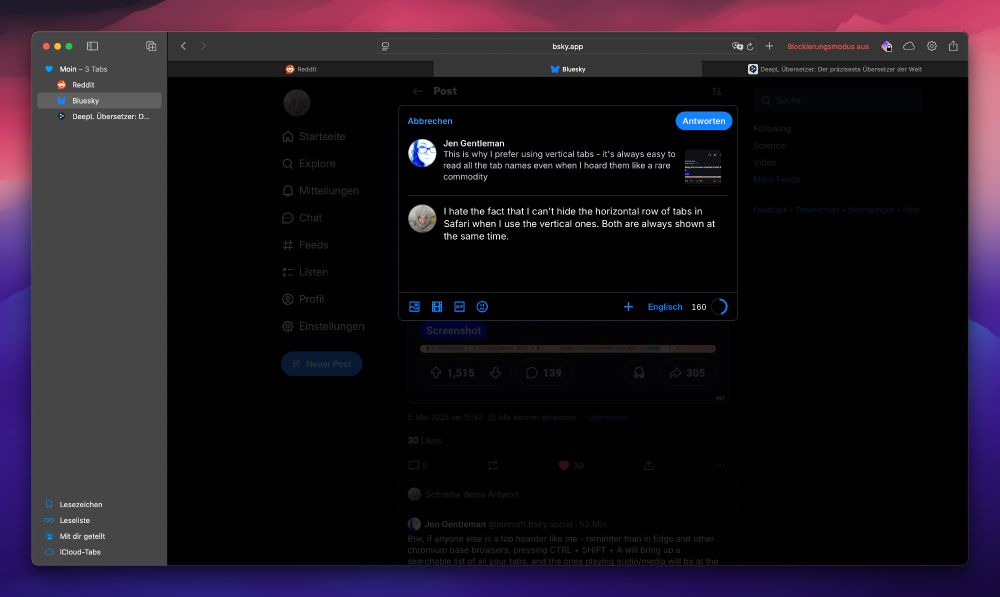Add an image with the picture icon
This screenshot has height=597, width=1000.
point(415,307)
